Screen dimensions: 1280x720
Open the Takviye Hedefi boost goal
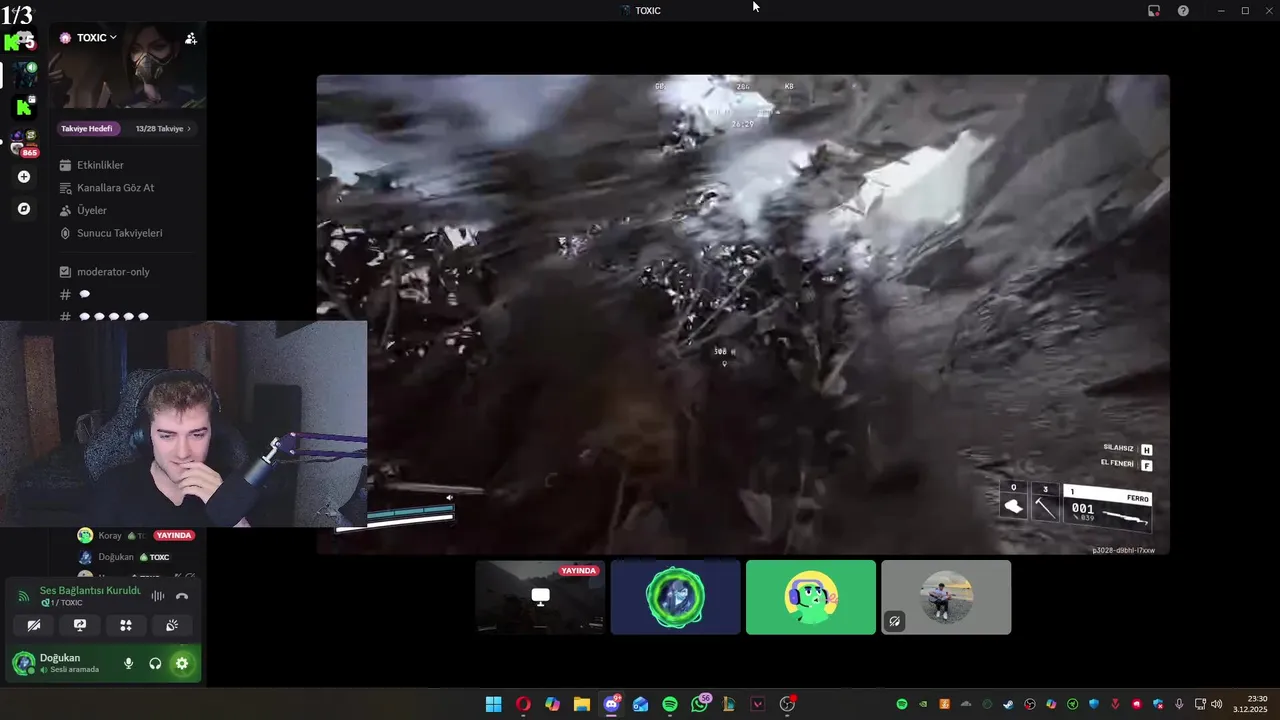click(x=87, y=128)
